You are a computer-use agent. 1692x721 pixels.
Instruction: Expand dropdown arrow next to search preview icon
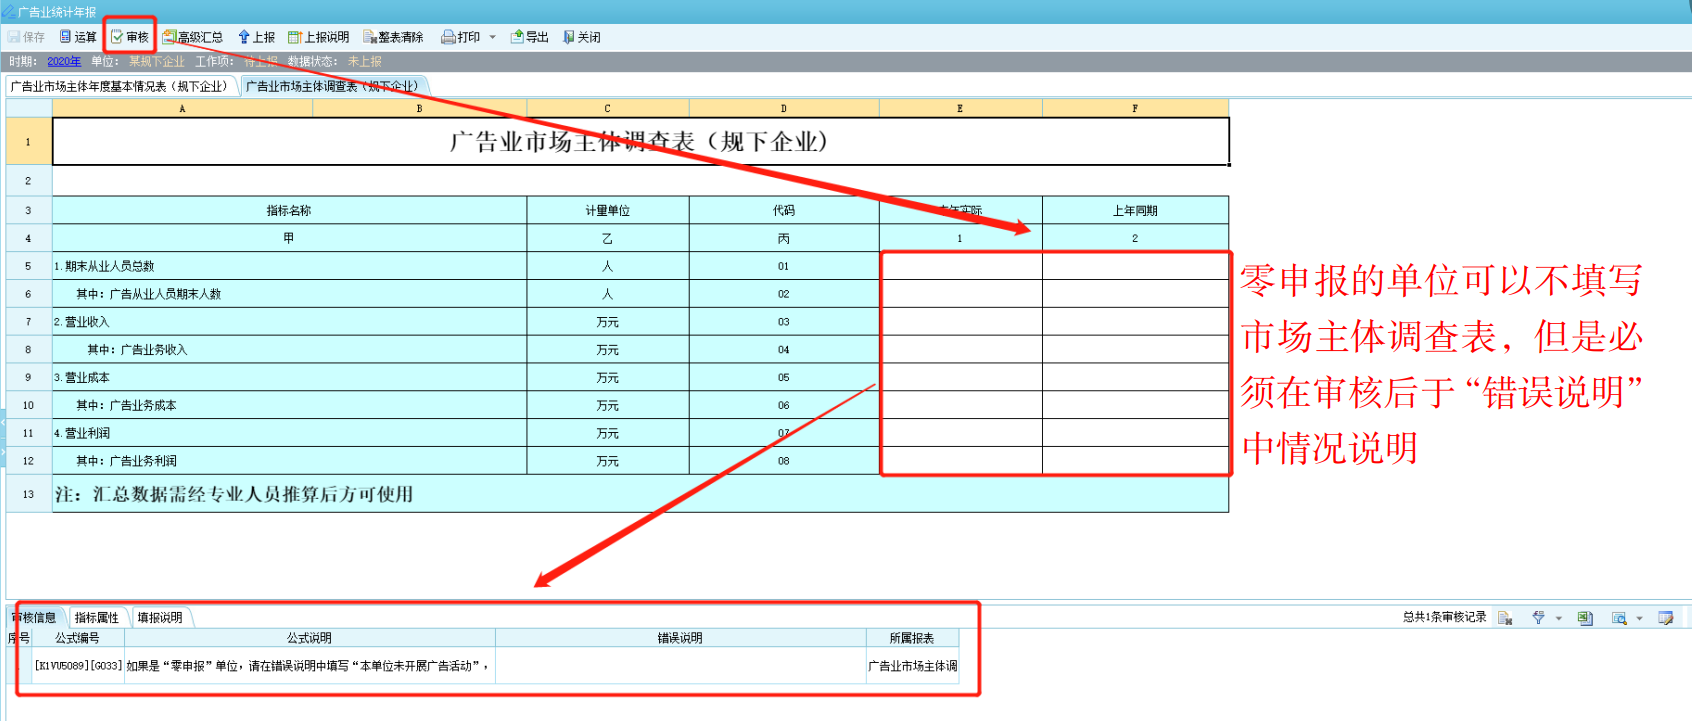pyautogui.click(x=1639, y=618)
